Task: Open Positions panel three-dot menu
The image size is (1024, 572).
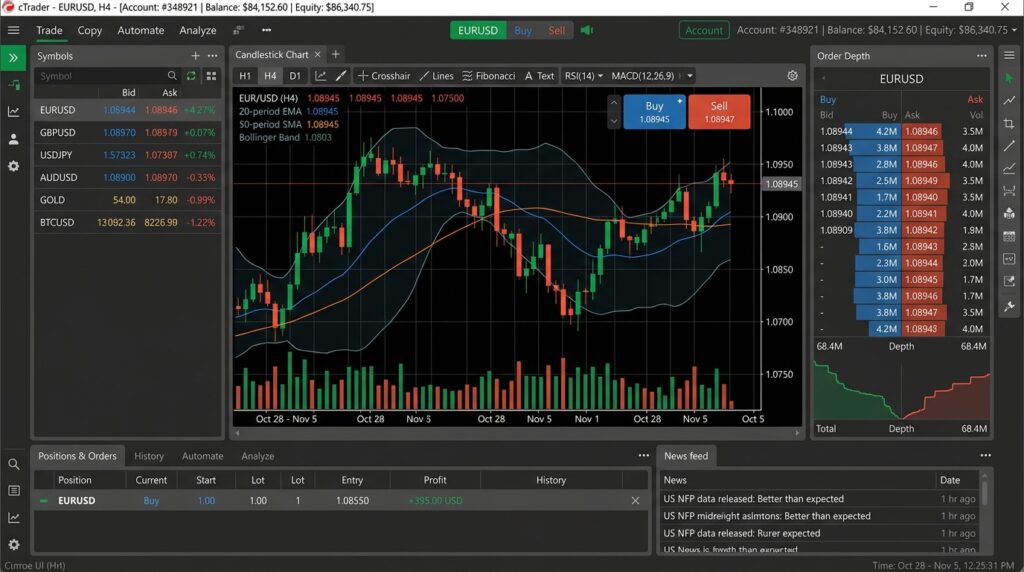Action: click(643, 456)
